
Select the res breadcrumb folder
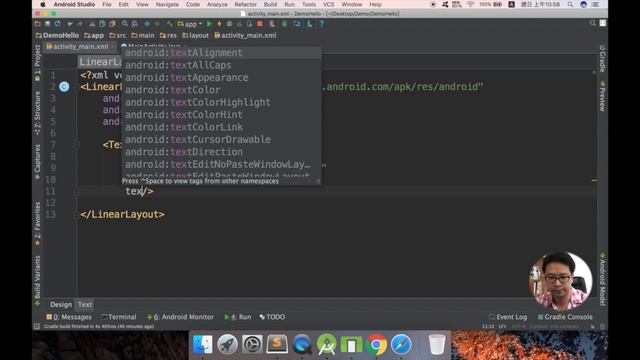168,36
